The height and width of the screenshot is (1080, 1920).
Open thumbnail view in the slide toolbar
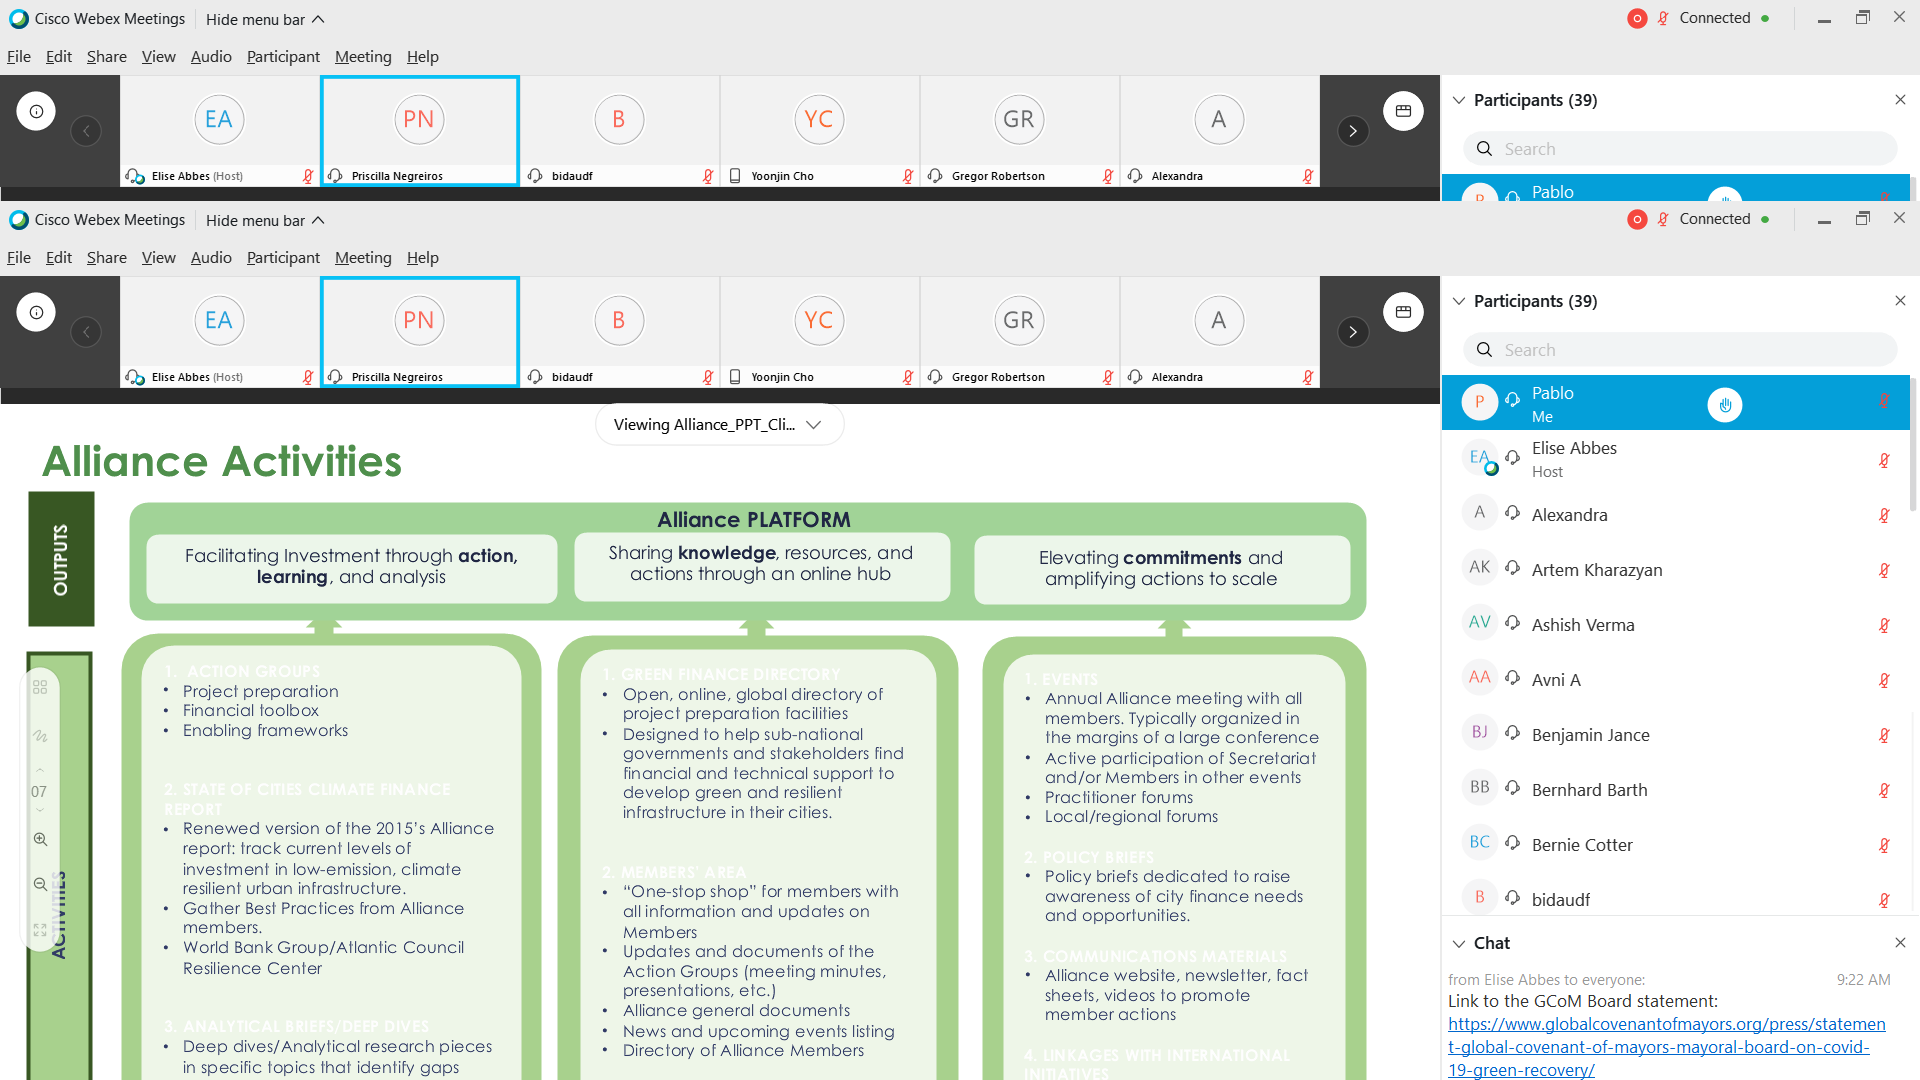40,688
